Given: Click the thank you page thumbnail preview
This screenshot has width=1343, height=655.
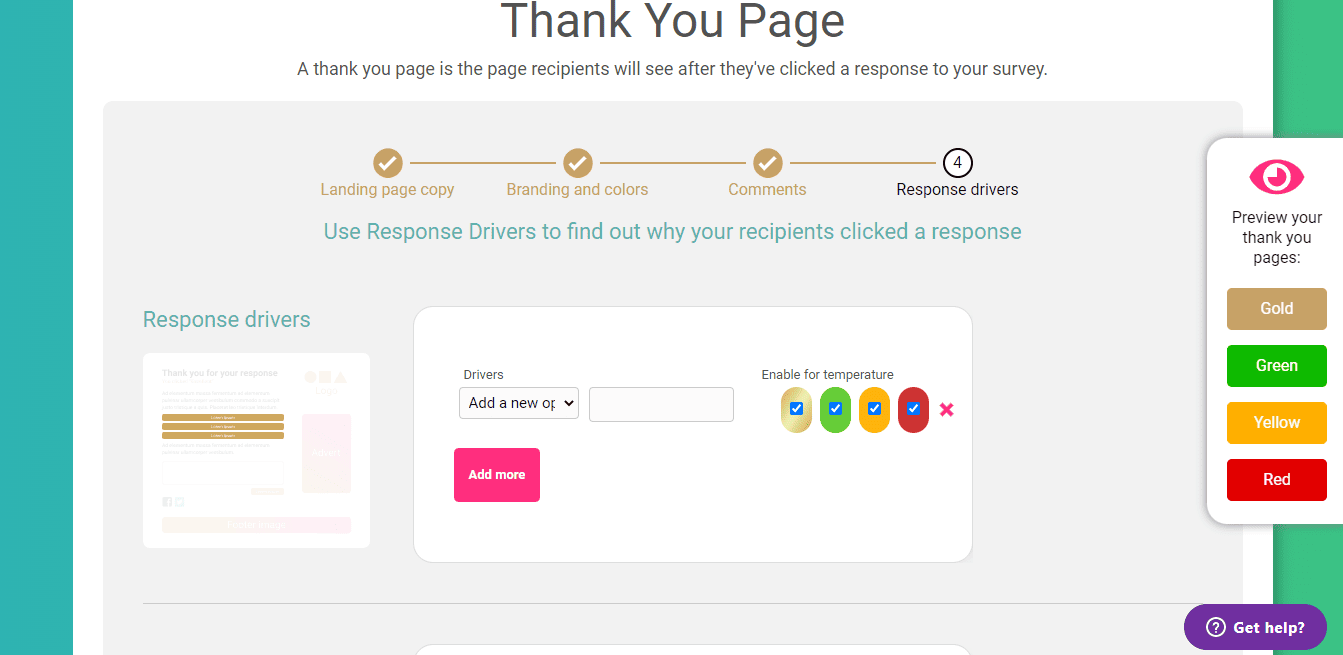Looking at the screenshot, I should point(256,450).
